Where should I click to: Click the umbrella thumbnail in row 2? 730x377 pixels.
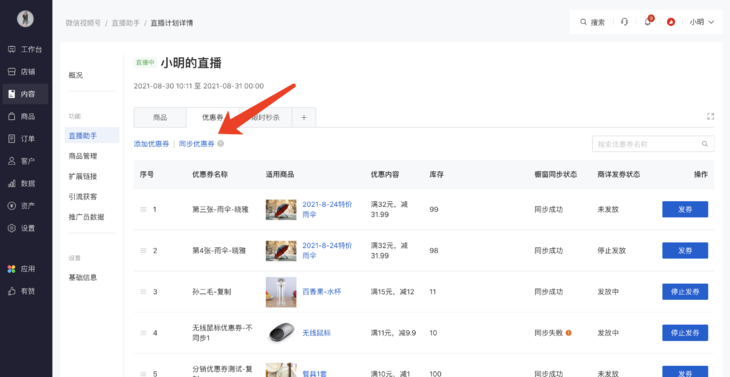pyautogui.click(x=281, y=250)
